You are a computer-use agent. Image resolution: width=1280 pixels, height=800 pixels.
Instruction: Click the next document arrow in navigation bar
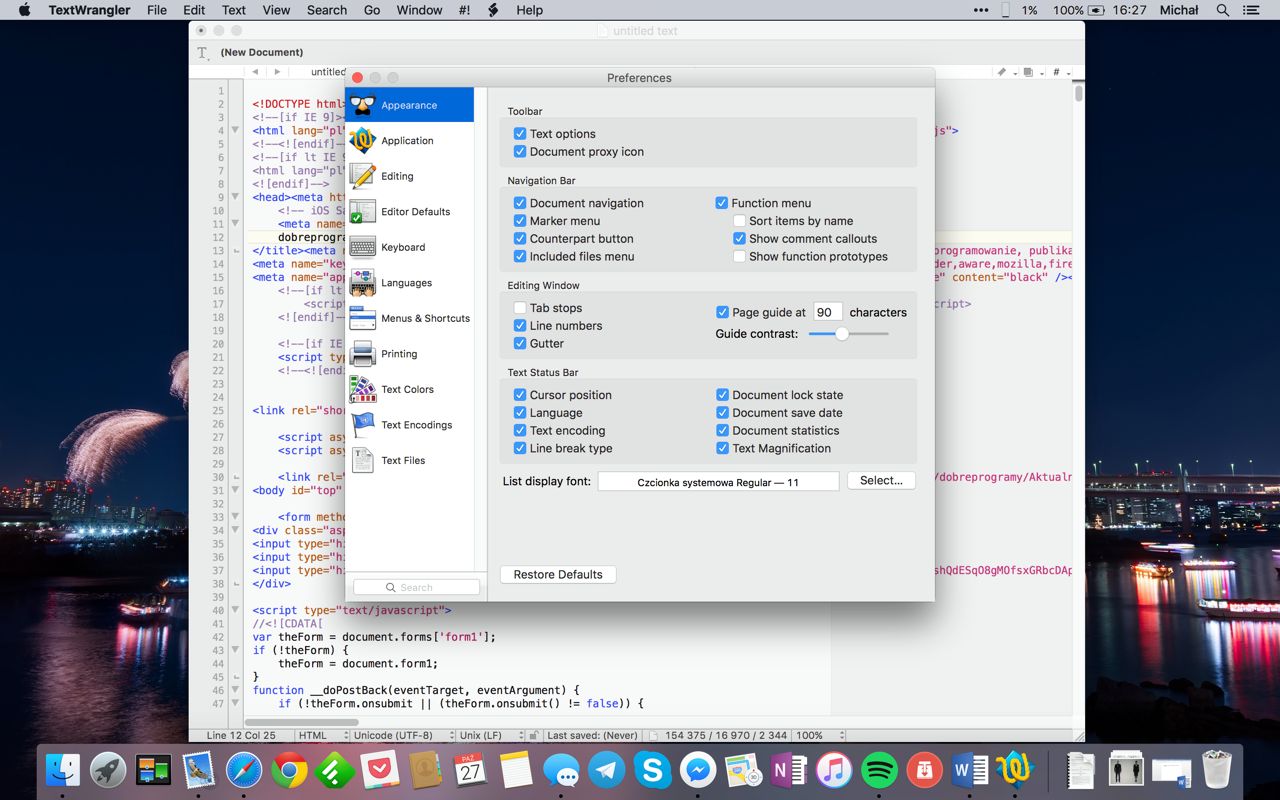(x=277, y=72)
